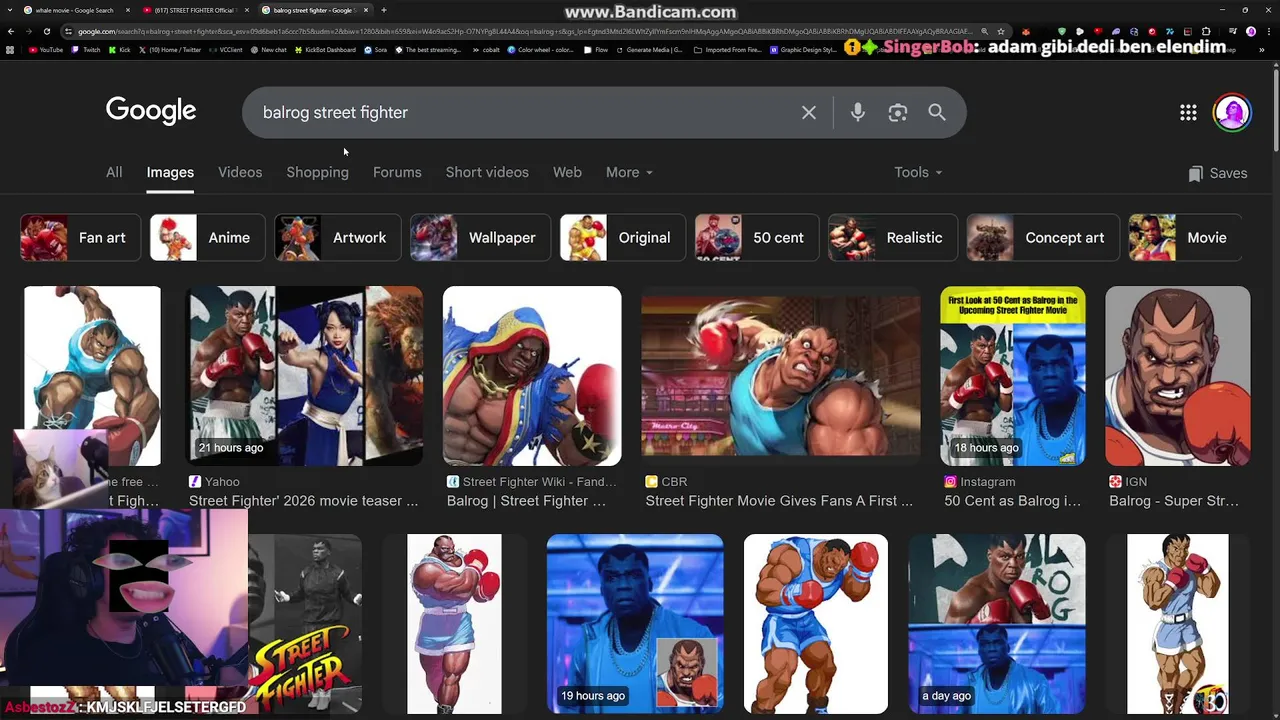This screenshot has width=1280, height=720.
Task: Filter images by Concept art chip
Action: (1042, 238)
